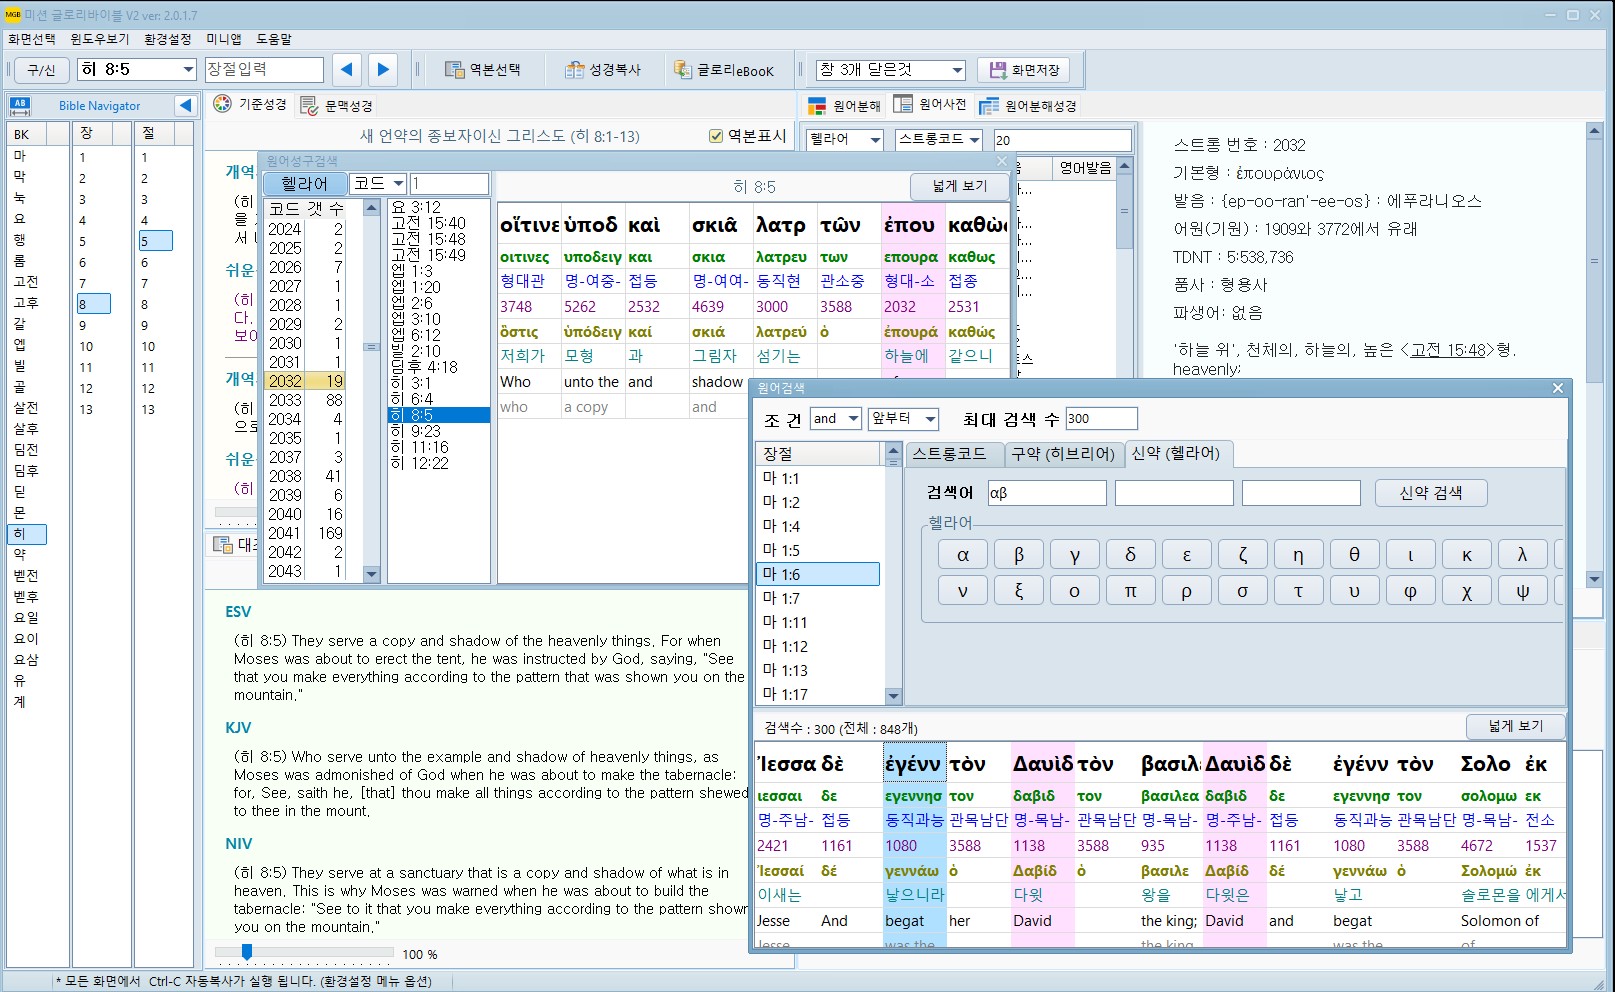
Task: Collapse the Bible Navigator panel arrow
Action: 185,105
